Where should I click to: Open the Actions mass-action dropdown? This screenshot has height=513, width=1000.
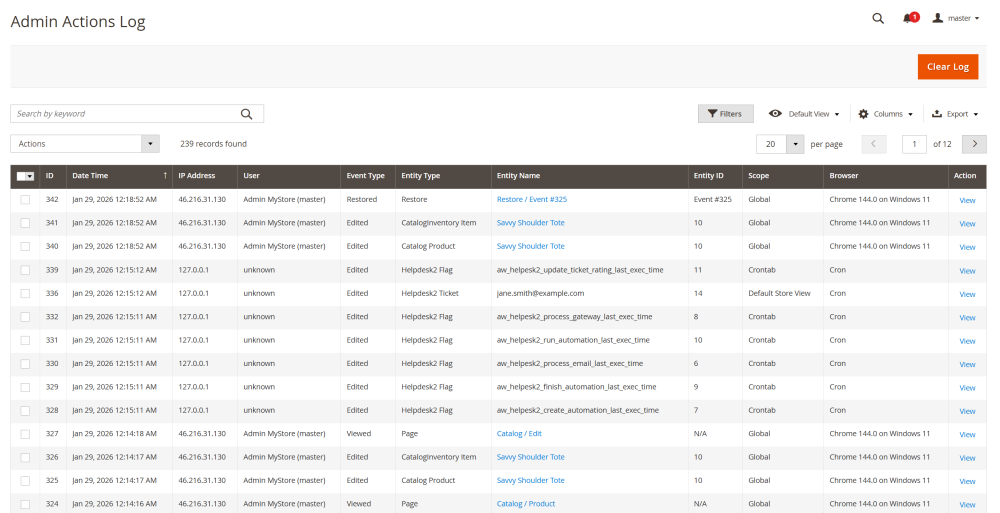click(85, 144)
